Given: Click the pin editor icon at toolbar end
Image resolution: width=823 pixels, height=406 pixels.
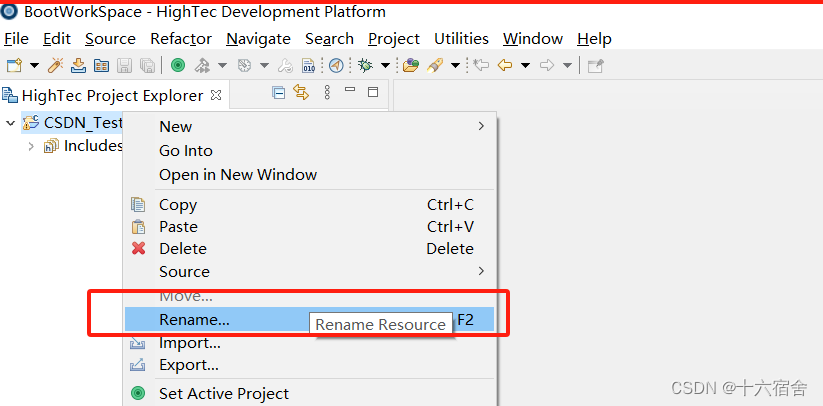Looking at the screenshot, I should (x=596, y=66).
